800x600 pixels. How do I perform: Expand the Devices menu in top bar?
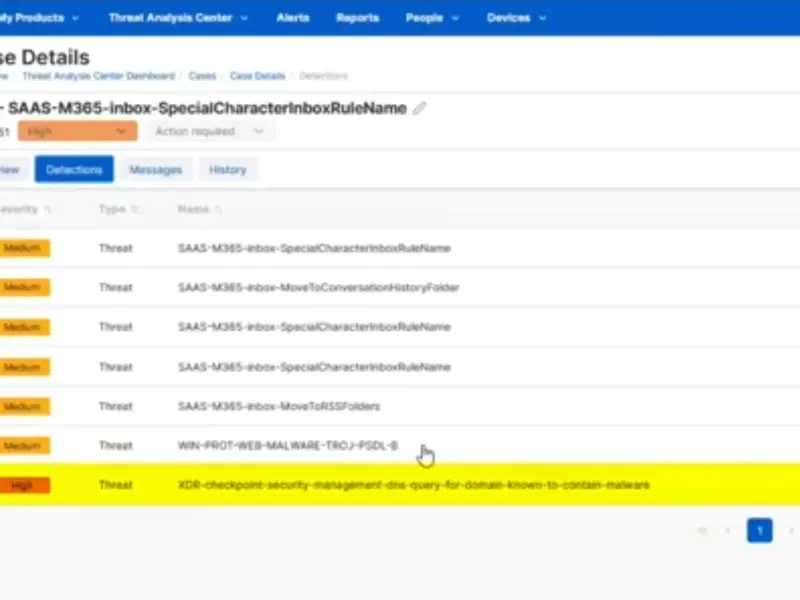coord(516,18)
